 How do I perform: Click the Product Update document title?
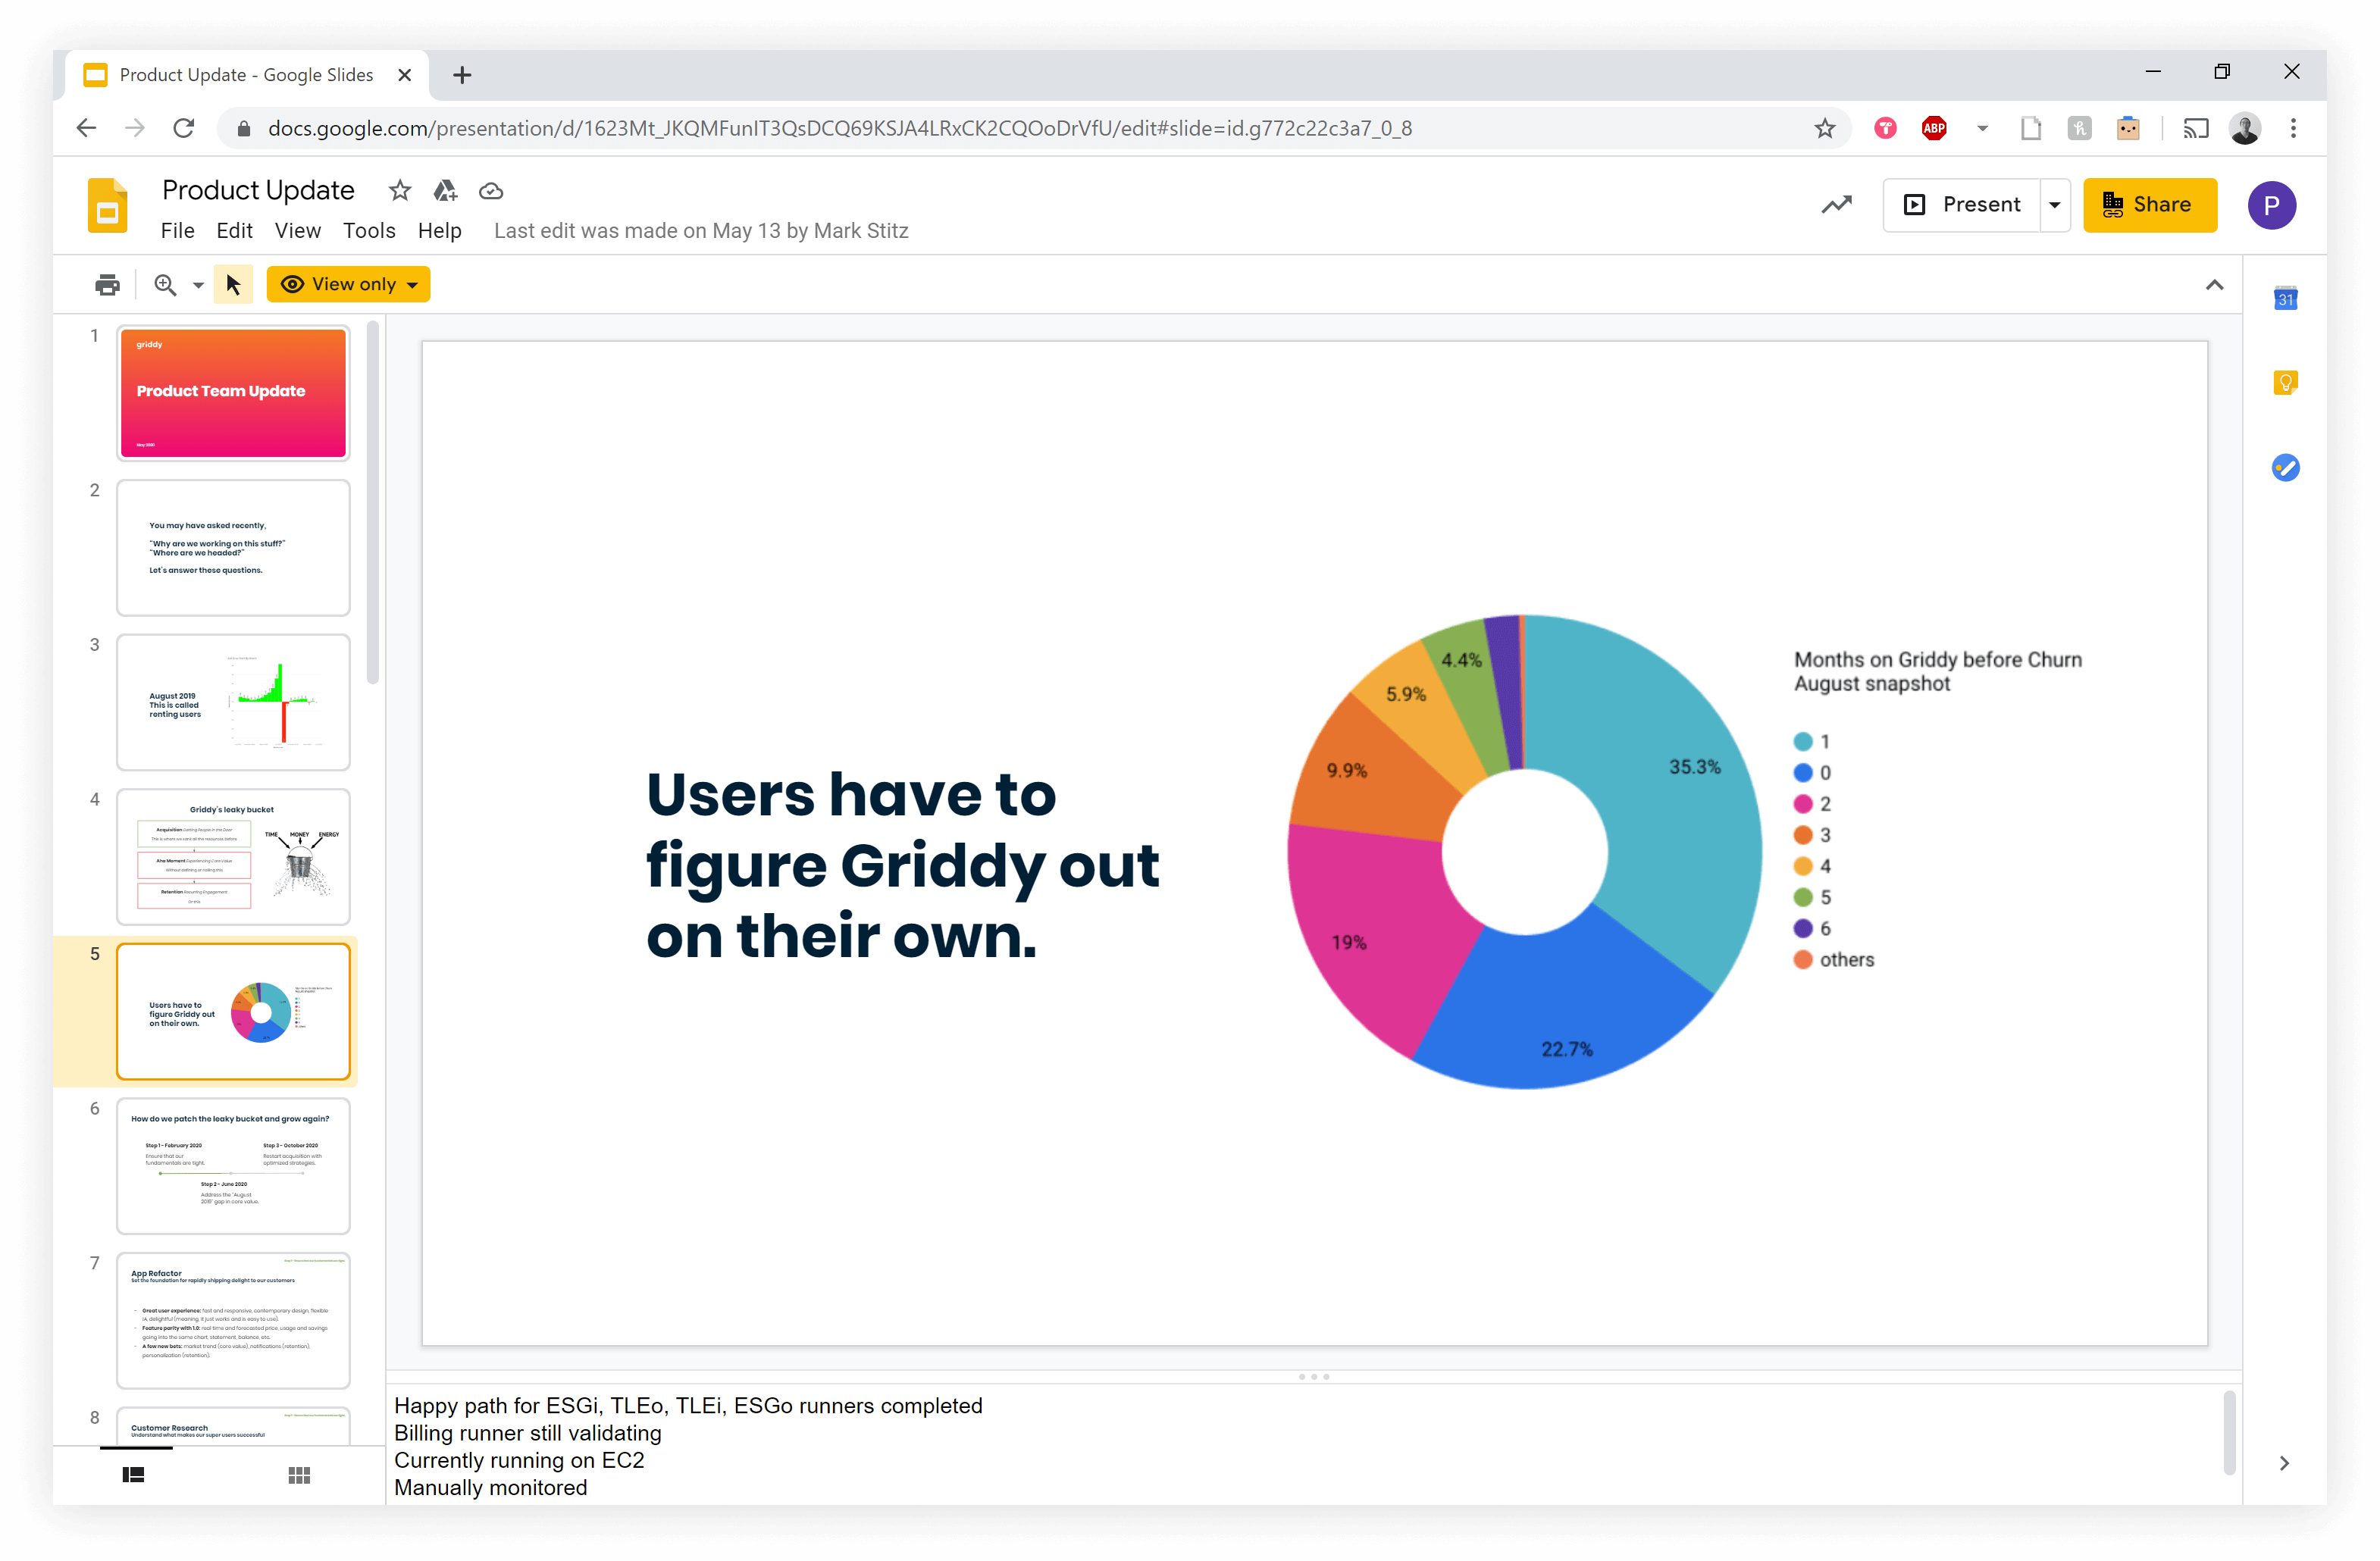coord(258,190)
